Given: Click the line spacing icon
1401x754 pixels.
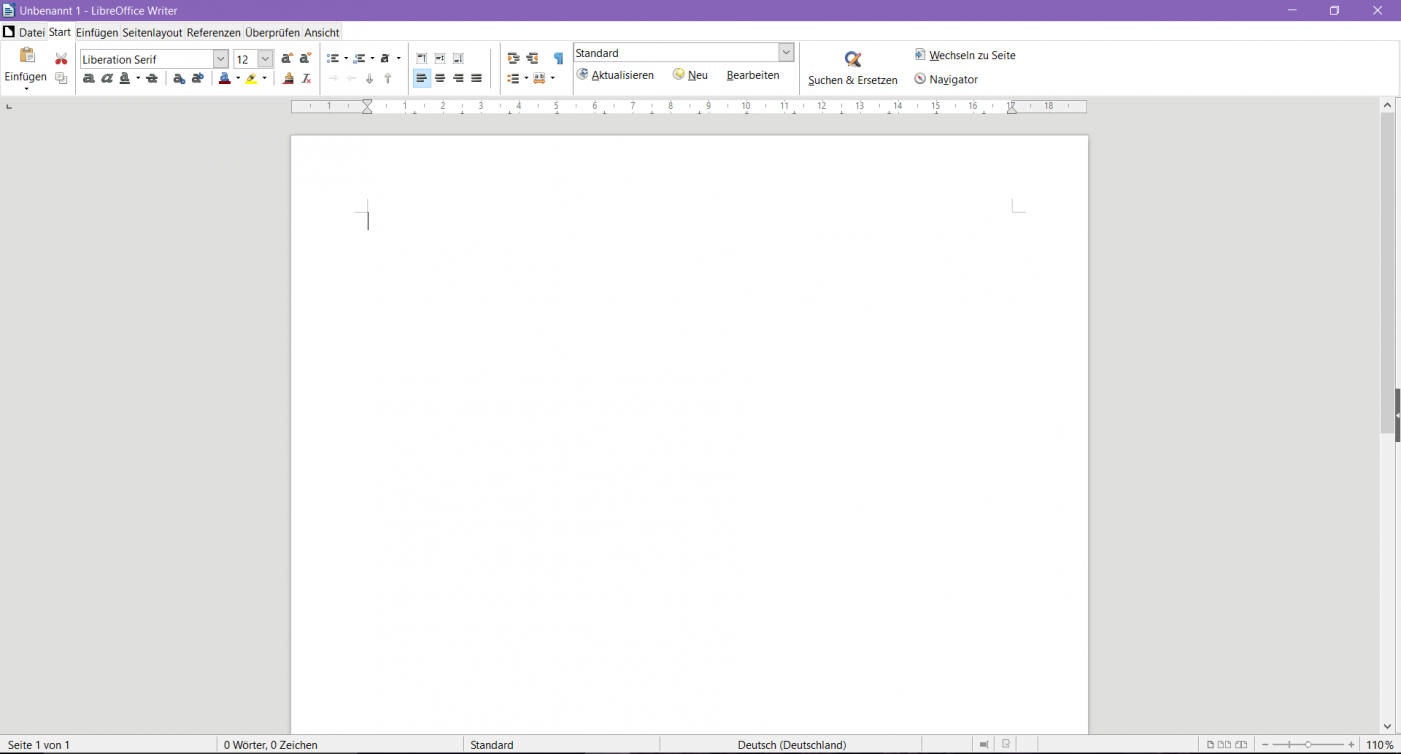Looking at the screenshot, I should coord(513,78).
